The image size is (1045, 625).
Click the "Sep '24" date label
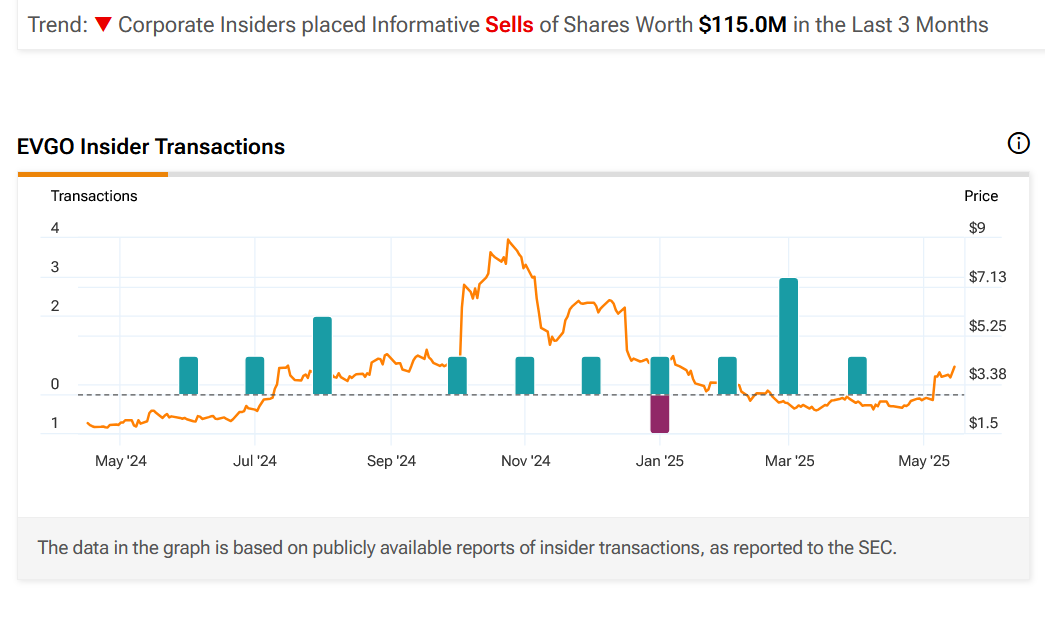pyautogui.click(x=391, y=461)
